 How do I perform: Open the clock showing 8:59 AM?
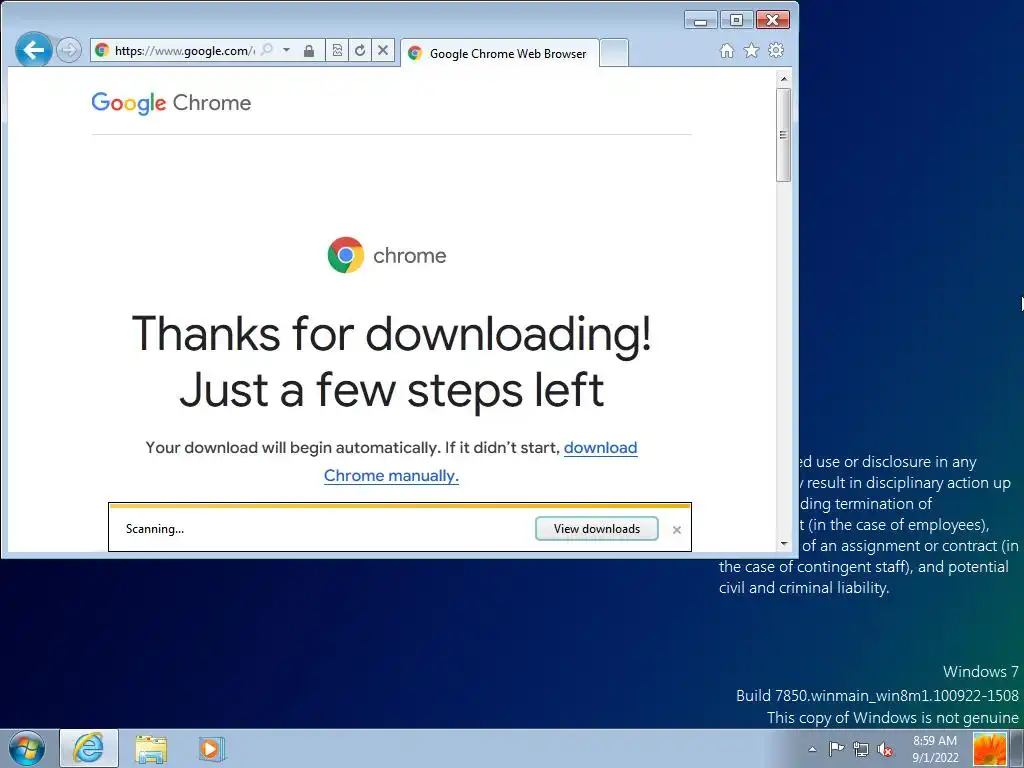pyautogui.click(x=935, y=749)
